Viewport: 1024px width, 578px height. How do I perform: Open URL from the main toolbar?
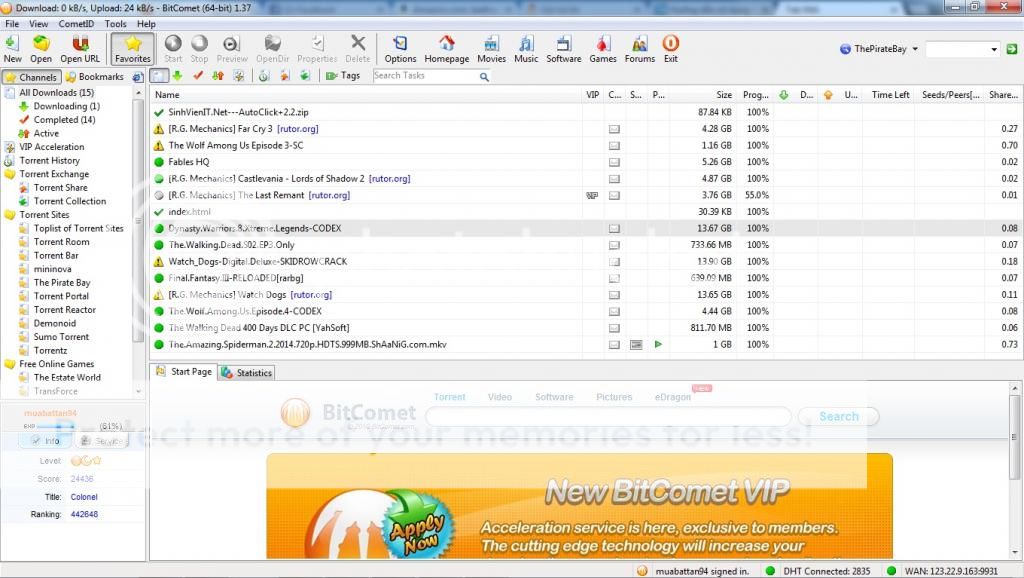(80, 50)
